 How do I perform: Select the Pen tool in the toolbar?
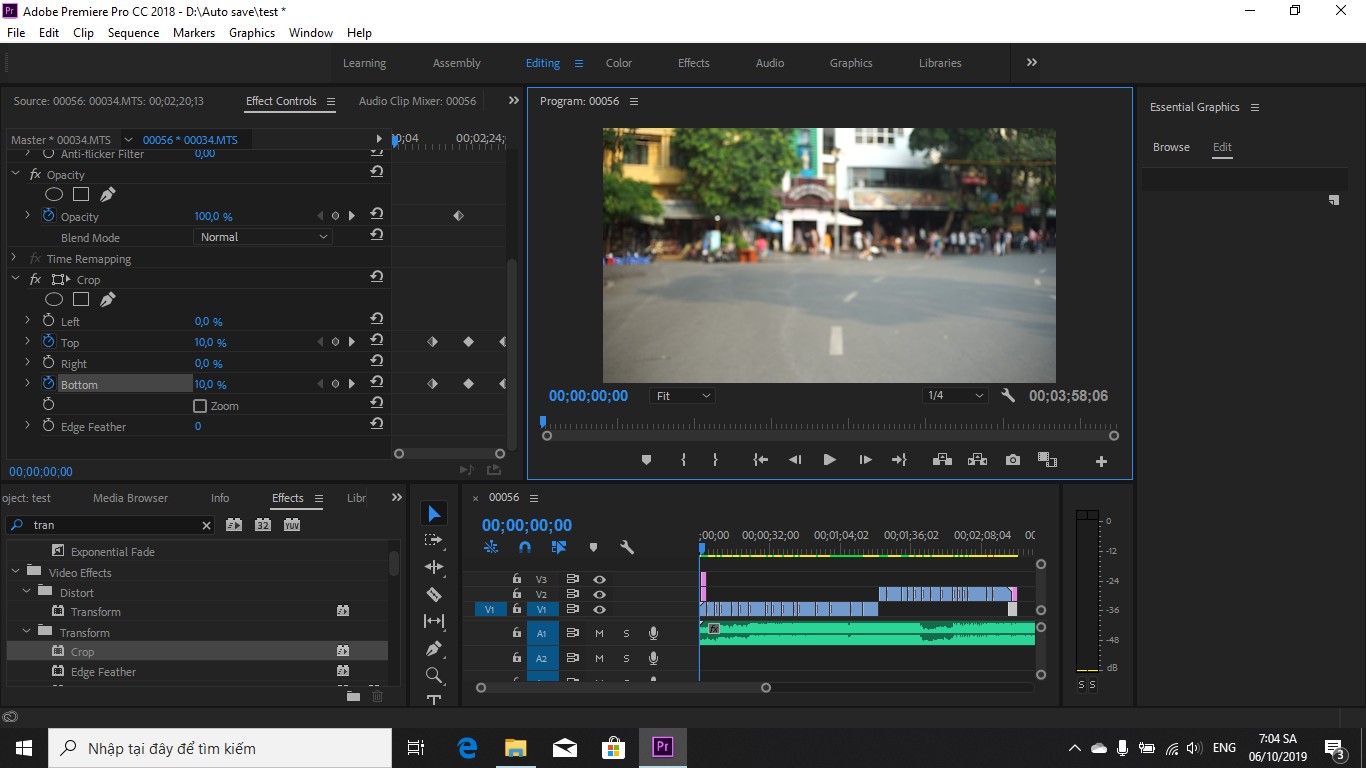pyautogui.click(x=434, y=648)
